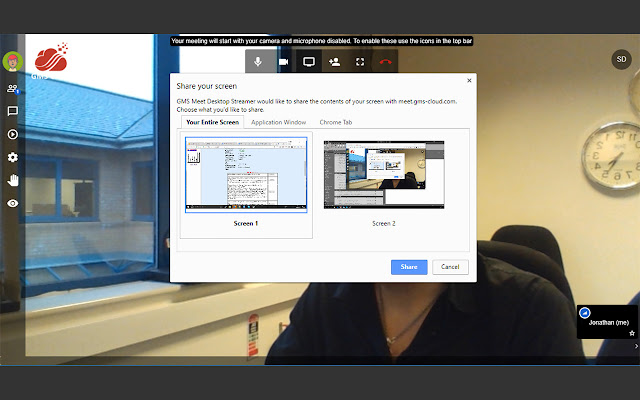Close the Share your screen dialog
Viewport: 640px width, 400px height.
point(469,80)
